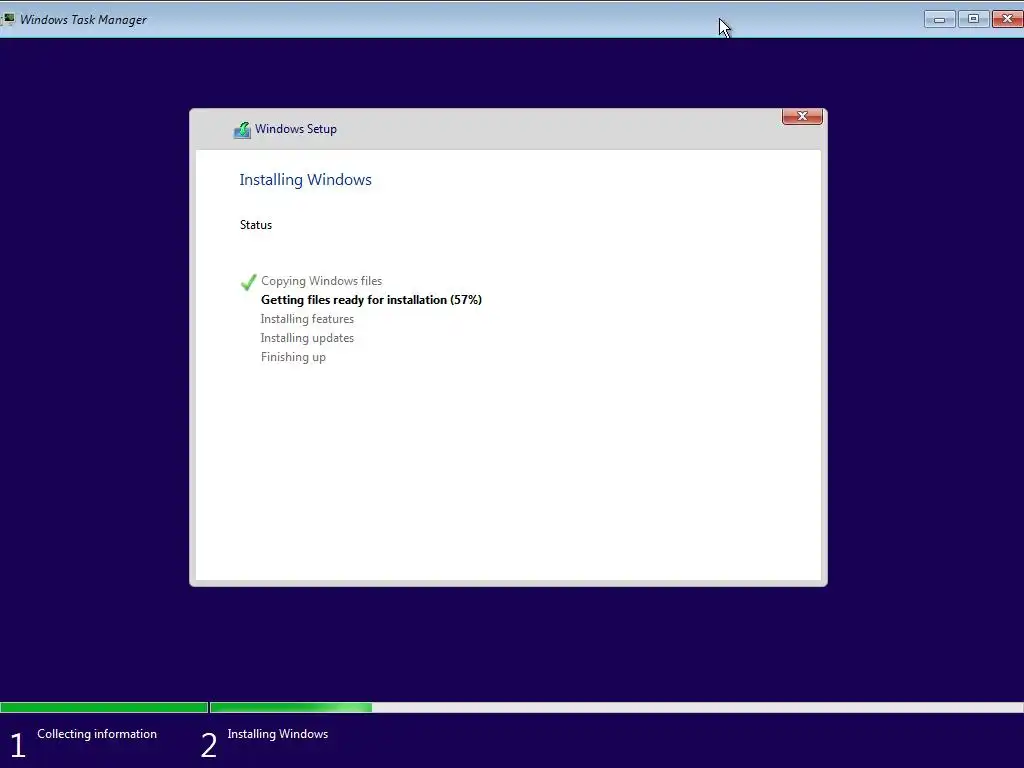Image resolution: width=1024 pixels, height=768 pixels.
Task: Click 'Installing features' status line
Action: (307, 319)
